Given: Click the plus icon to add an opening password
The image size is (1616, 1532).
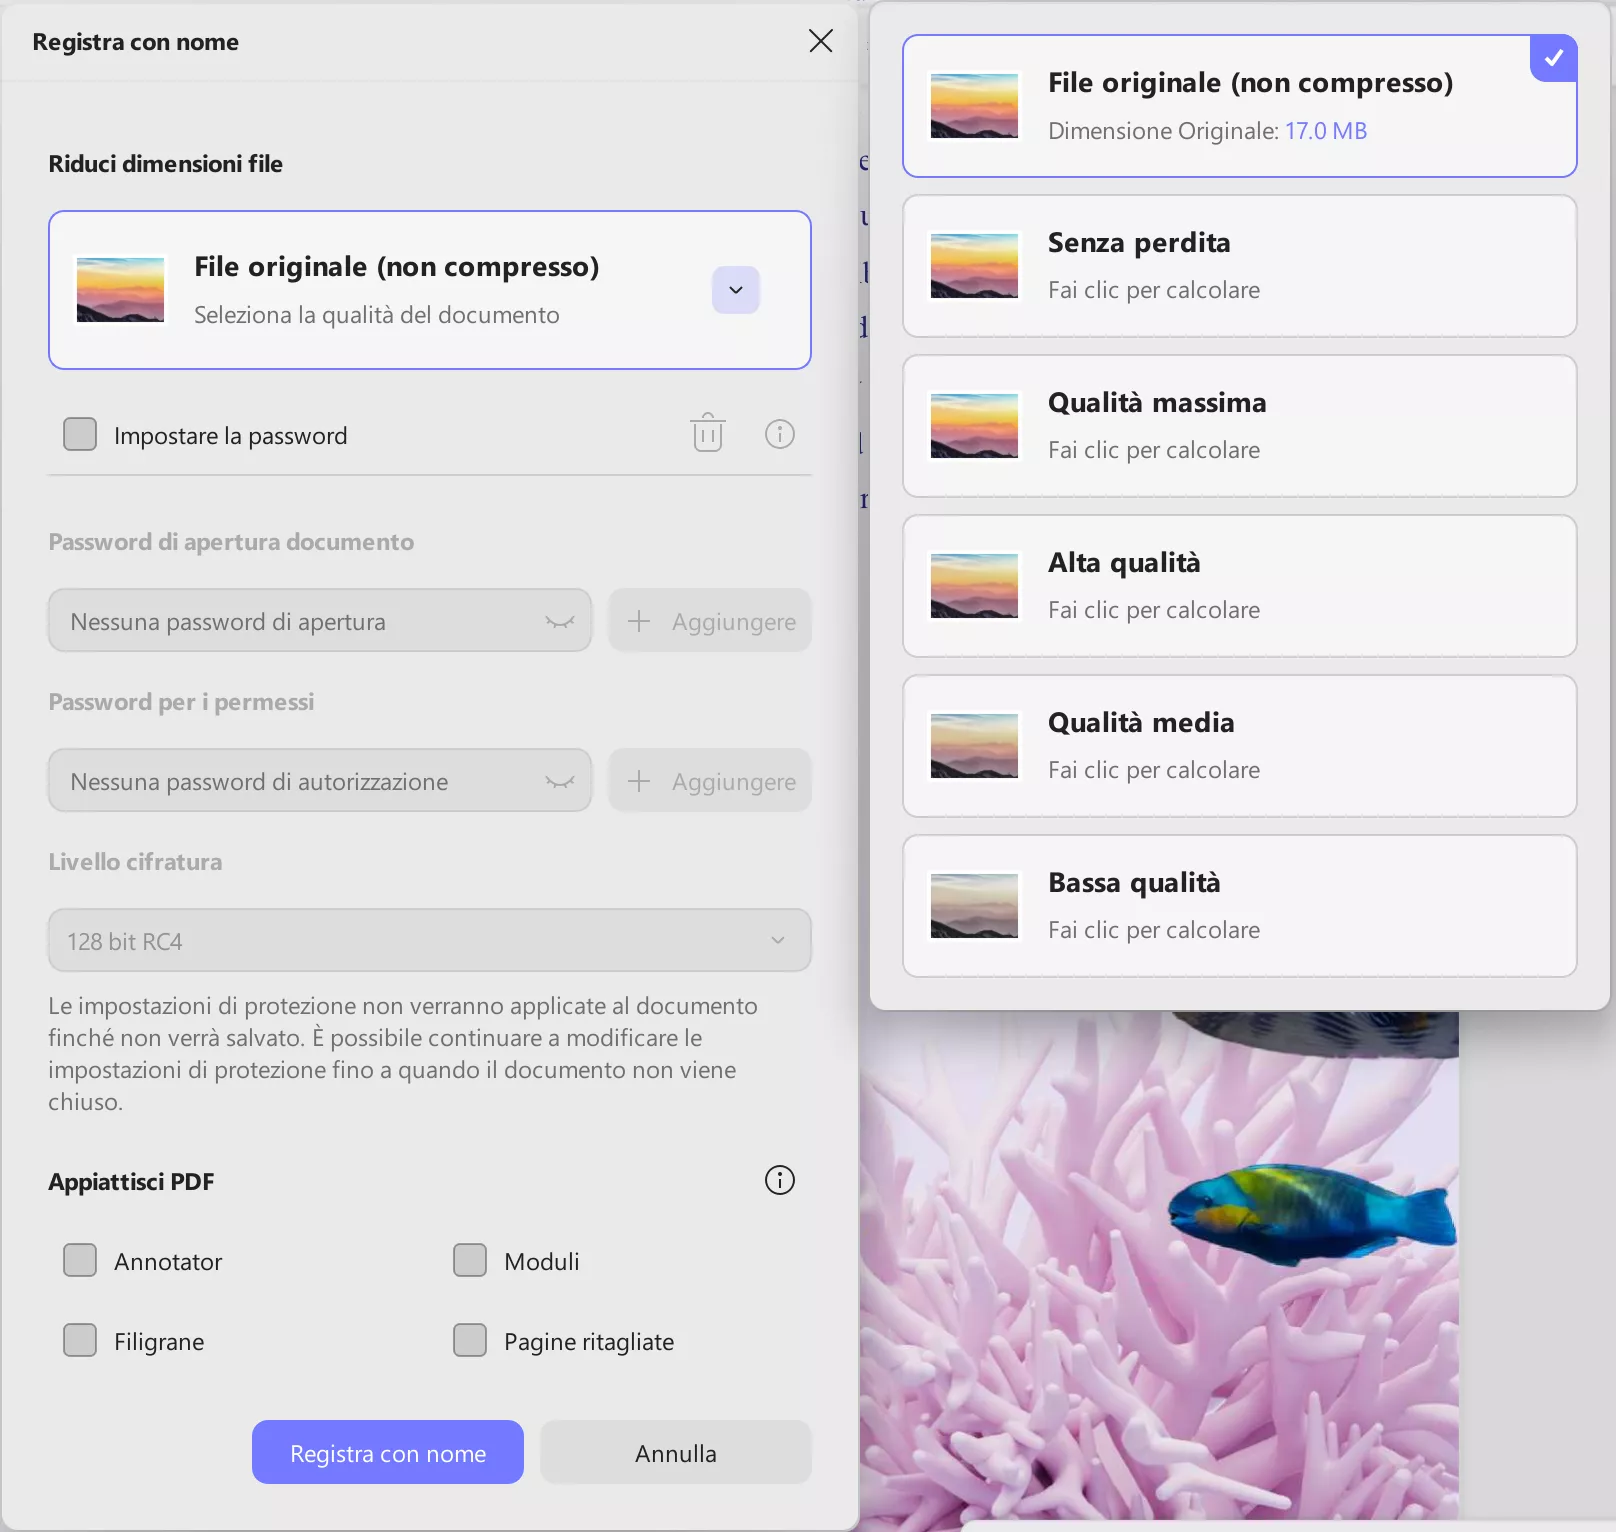Looking at the screenshot, I should (637, 620).
